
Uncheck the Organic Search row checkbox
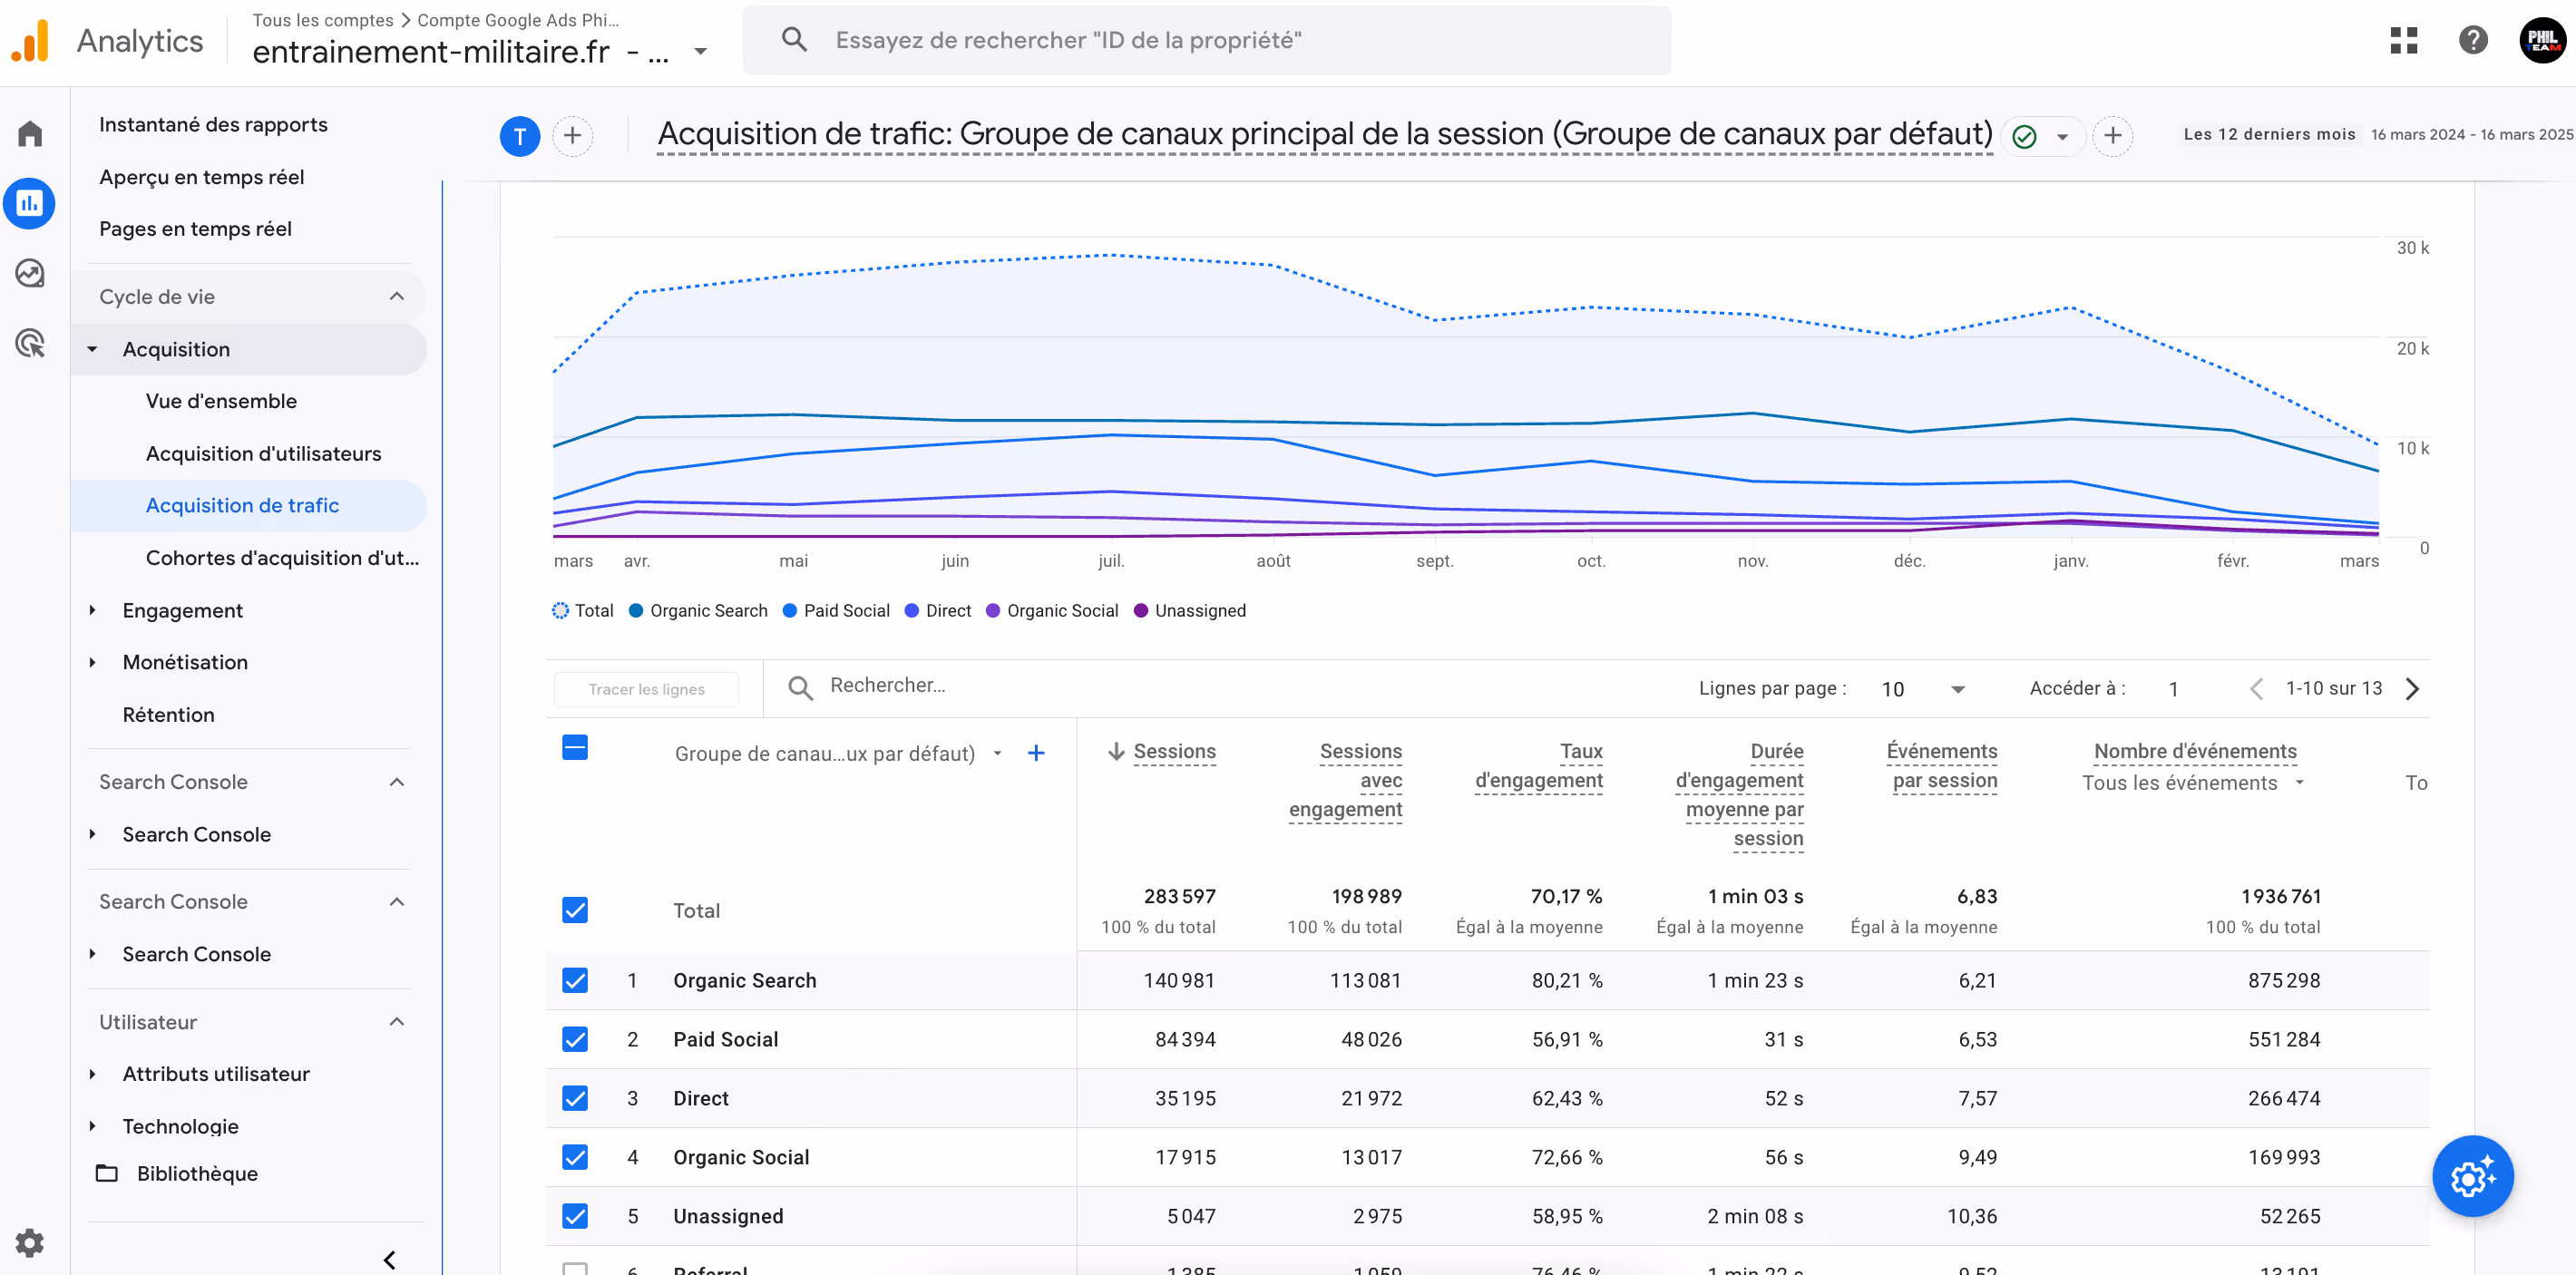tap(575, 980)
